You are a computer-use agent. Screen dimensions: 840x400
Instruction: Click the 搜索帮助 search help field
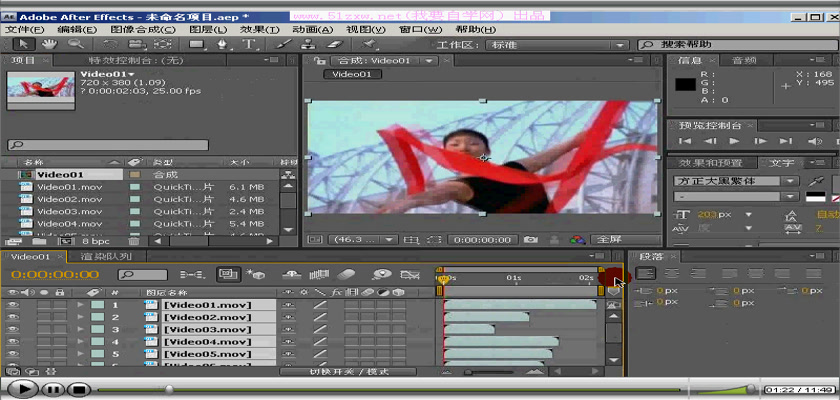pyautogui.click(x=737, y=45)
